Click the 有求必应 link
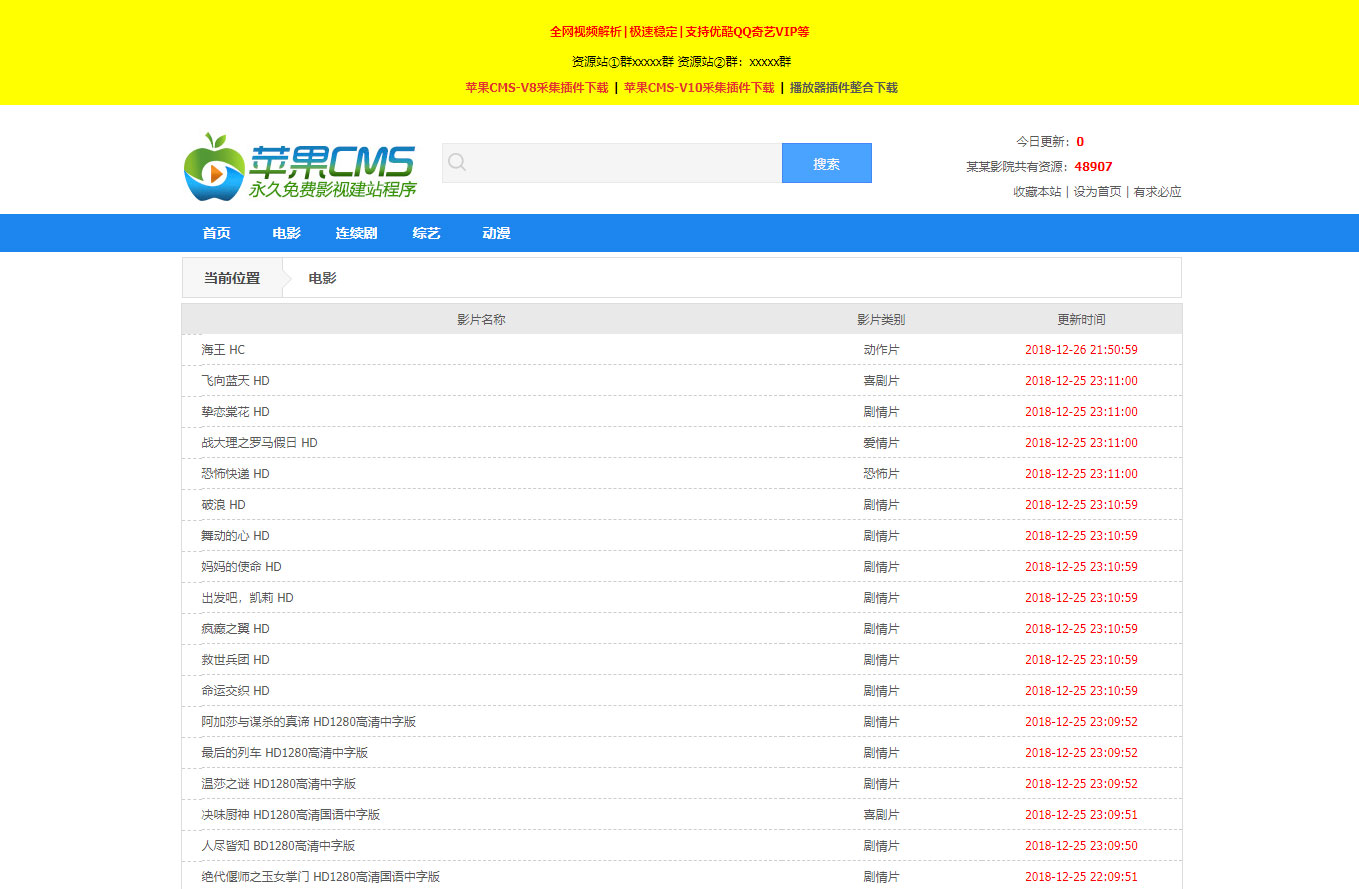 point(1159,192)
